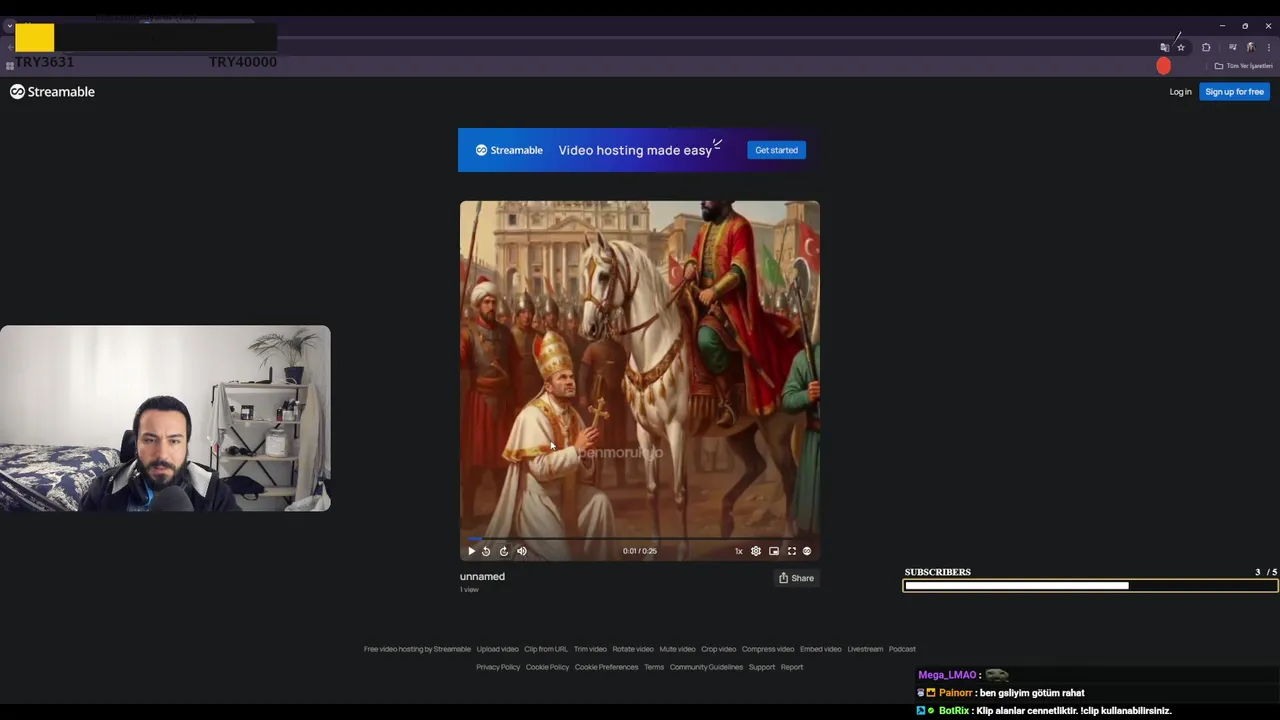Viewport: 1280px width, 720px height.
Task: Open the browser profile avatar
Action: coord(1250,47)
